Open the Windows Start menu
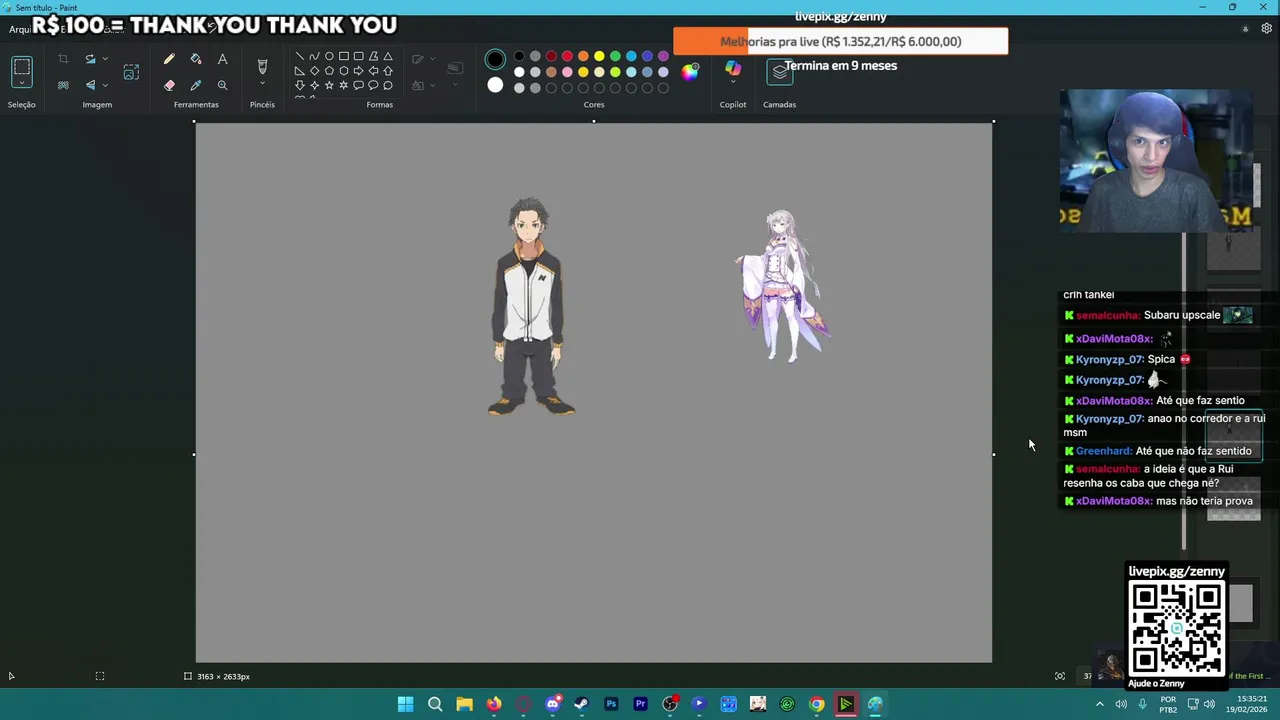Image resolution: width=1280 pixels, height=720 pixels. click(x=405, y=704)
